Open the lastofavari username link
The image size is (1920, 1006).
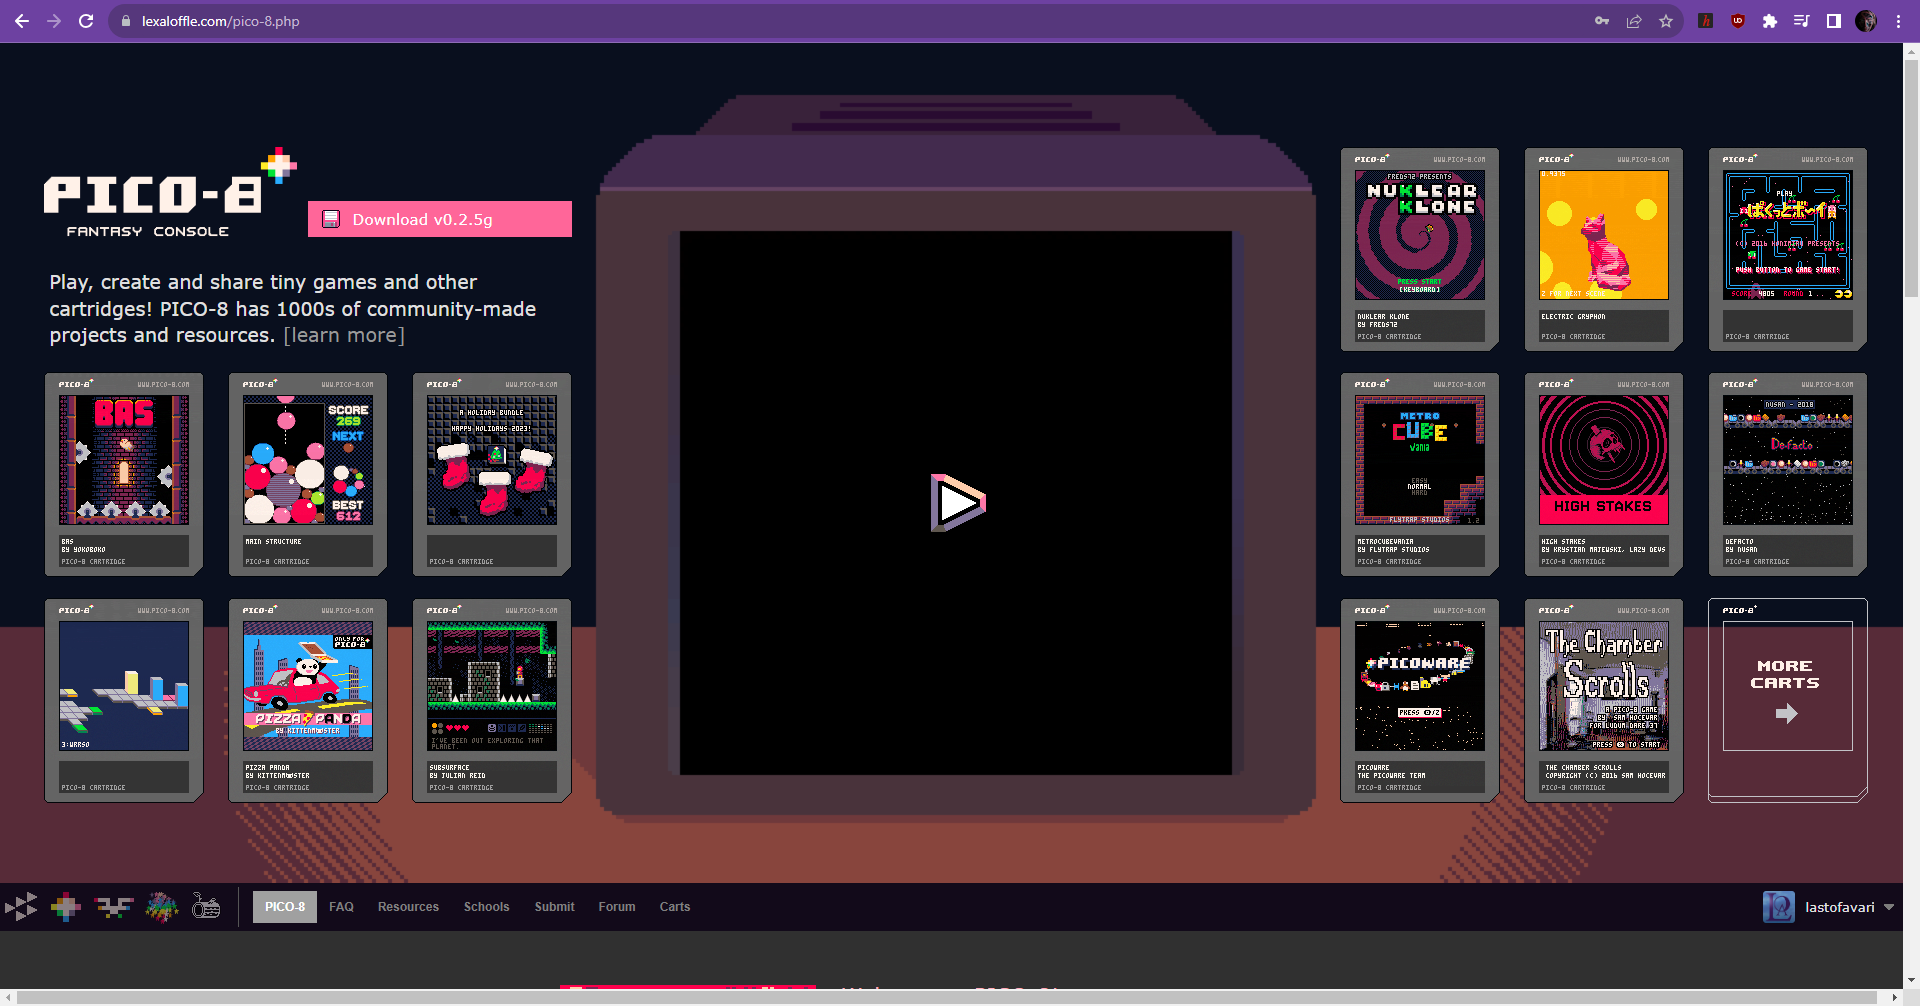pyautogui.click(x=1839, y=907)
